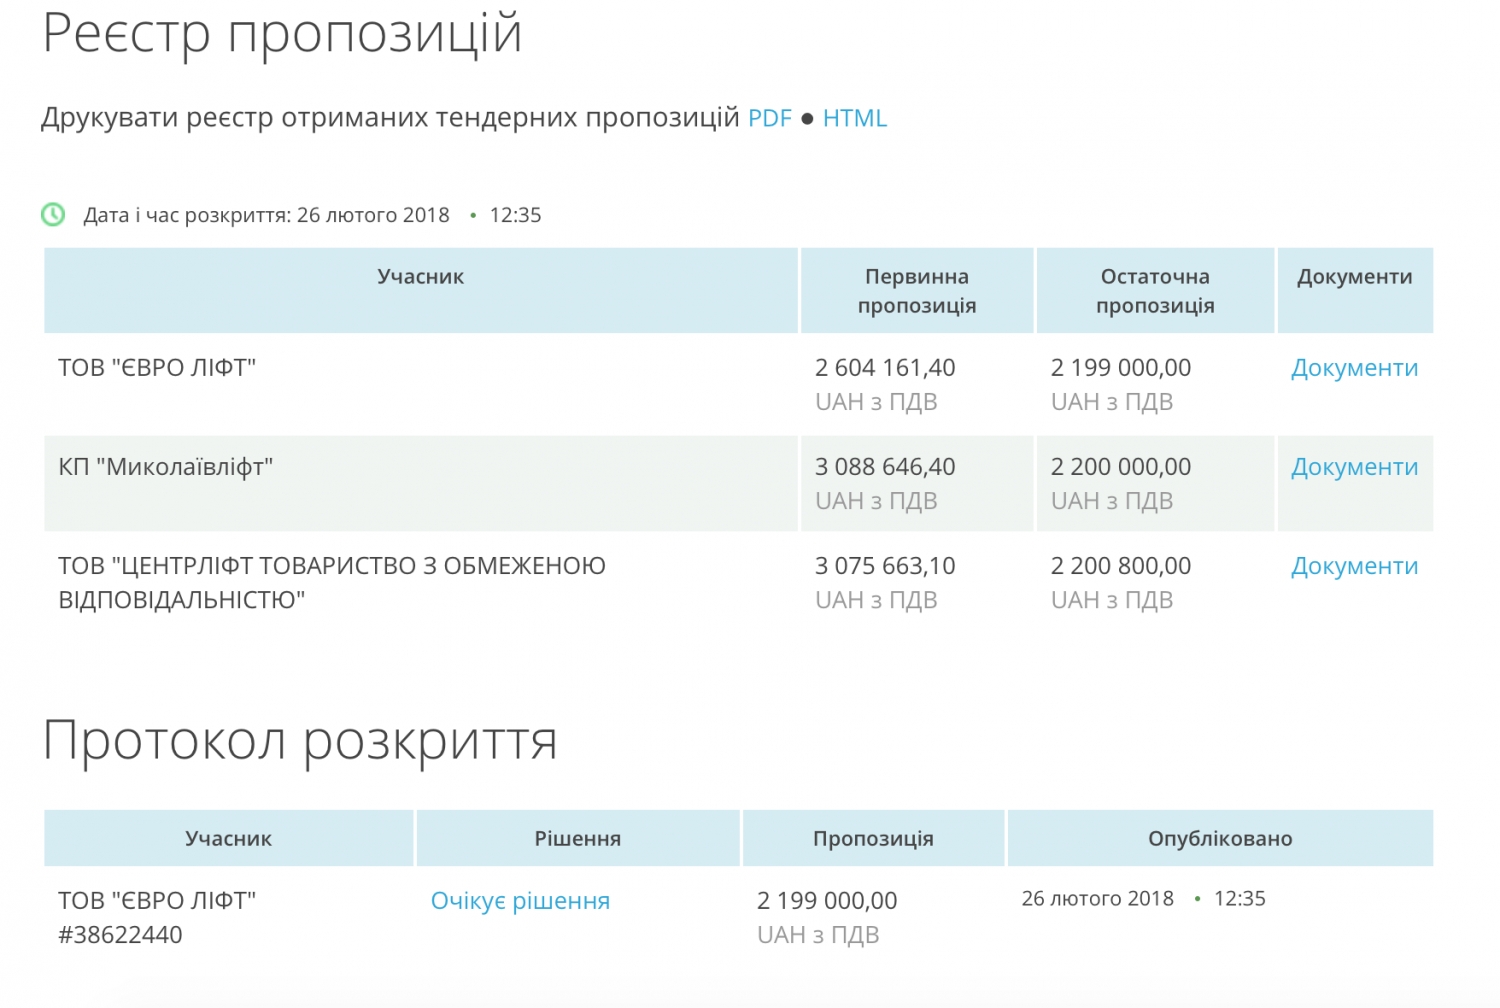The width and height of the screenshot is (1500, 1008).
Task: Open the PDF version of the register
Action: (x=769, y=118)
